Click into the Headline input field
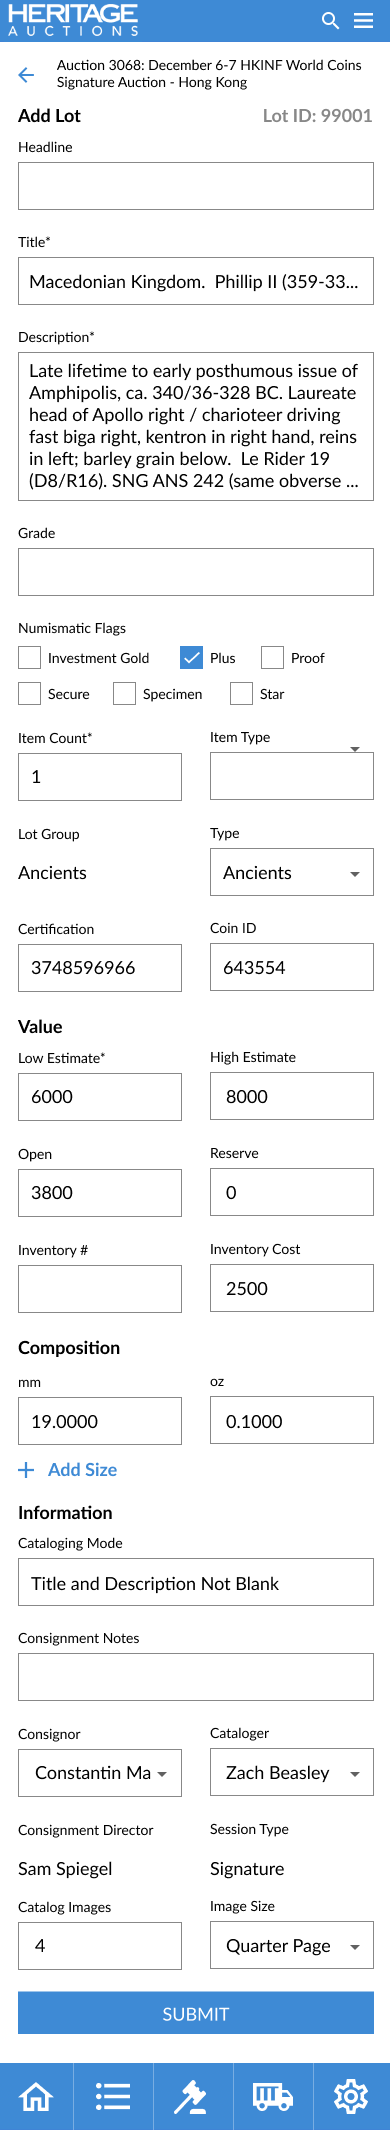 (196, 186)
